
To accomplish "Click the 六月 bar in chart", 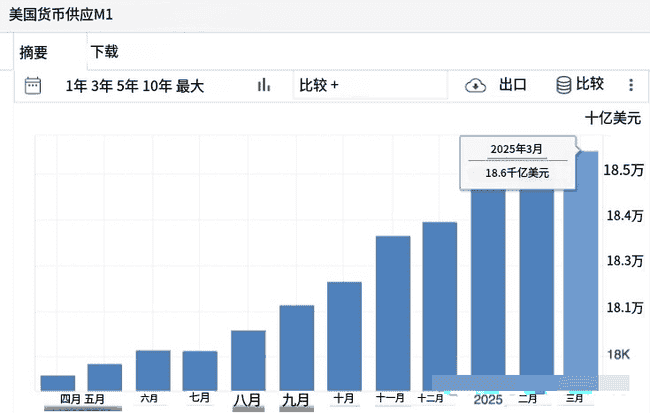I will 152,369.
